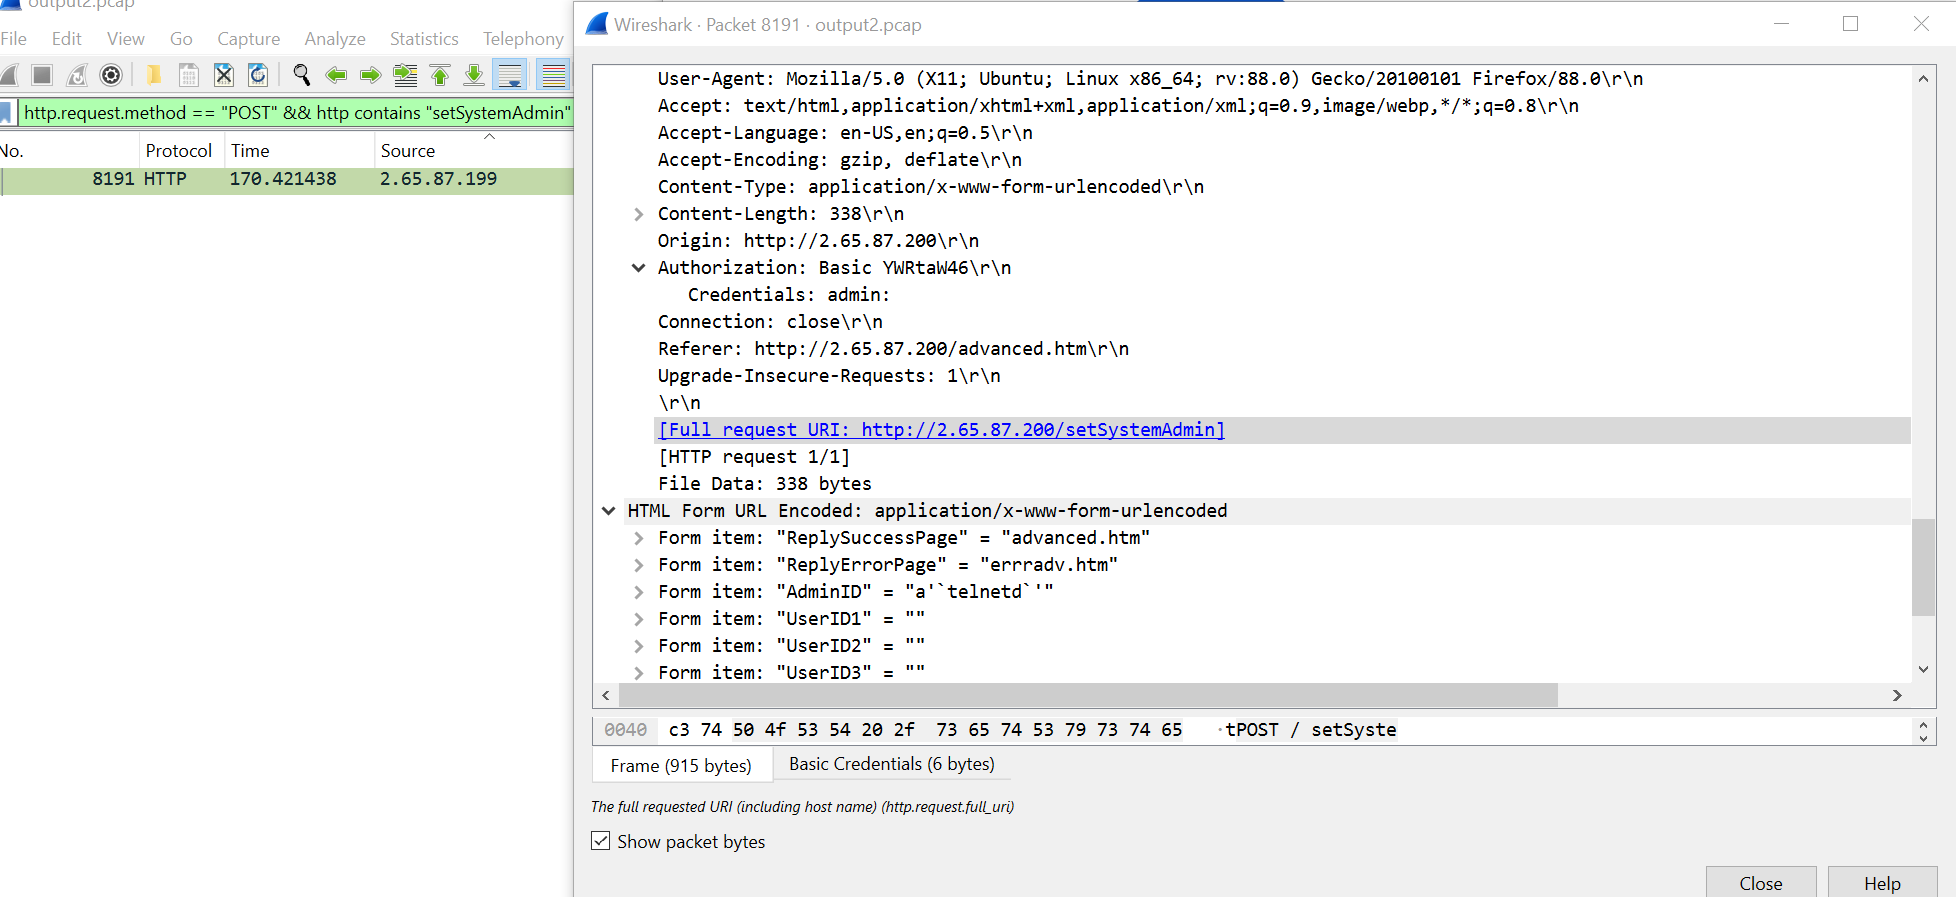The image size is (1956, 897).
Task: Click the Close button in the packet dialog
Action: pyautogui.click(x=1761, y=882)
